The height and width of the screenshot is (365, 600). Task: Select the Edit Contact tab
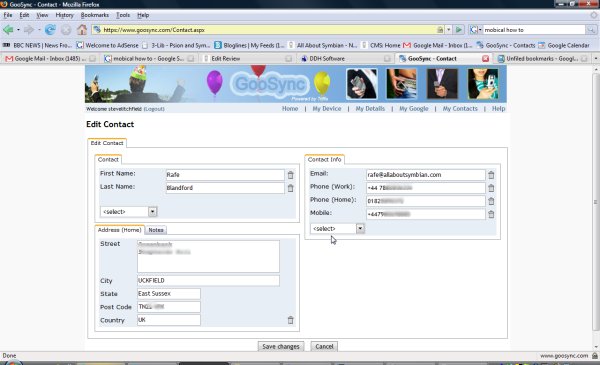click(x=107, y=143)
